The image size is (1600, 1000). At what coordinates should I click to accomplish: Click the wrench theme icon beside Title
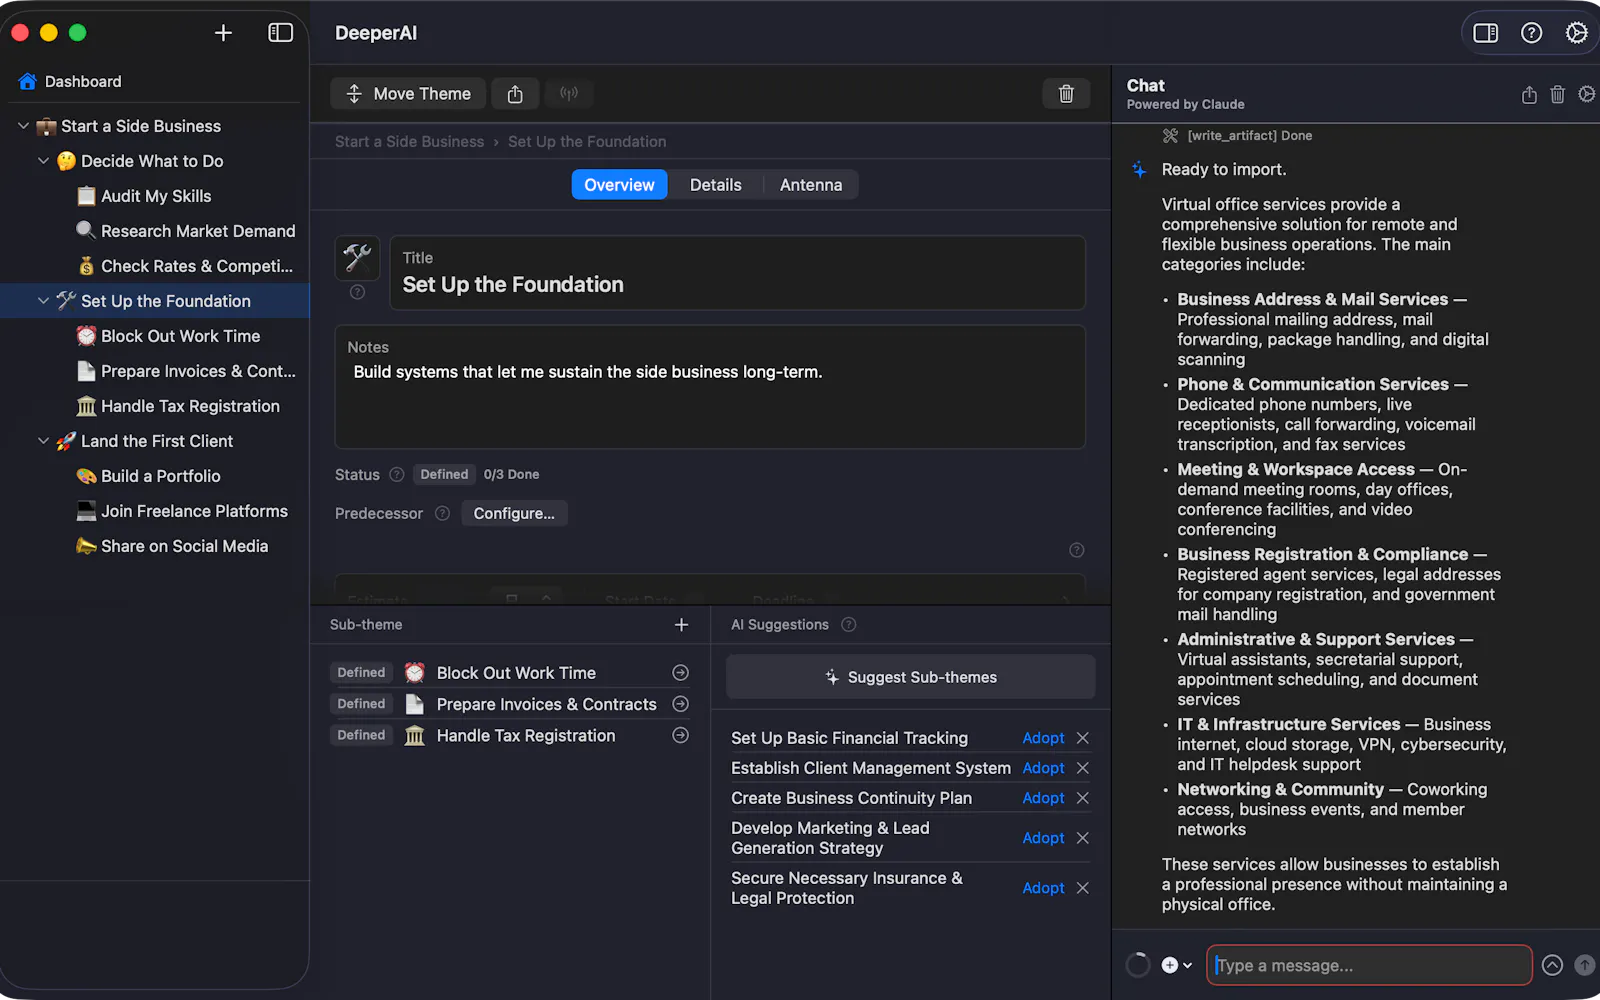point(357,258)
